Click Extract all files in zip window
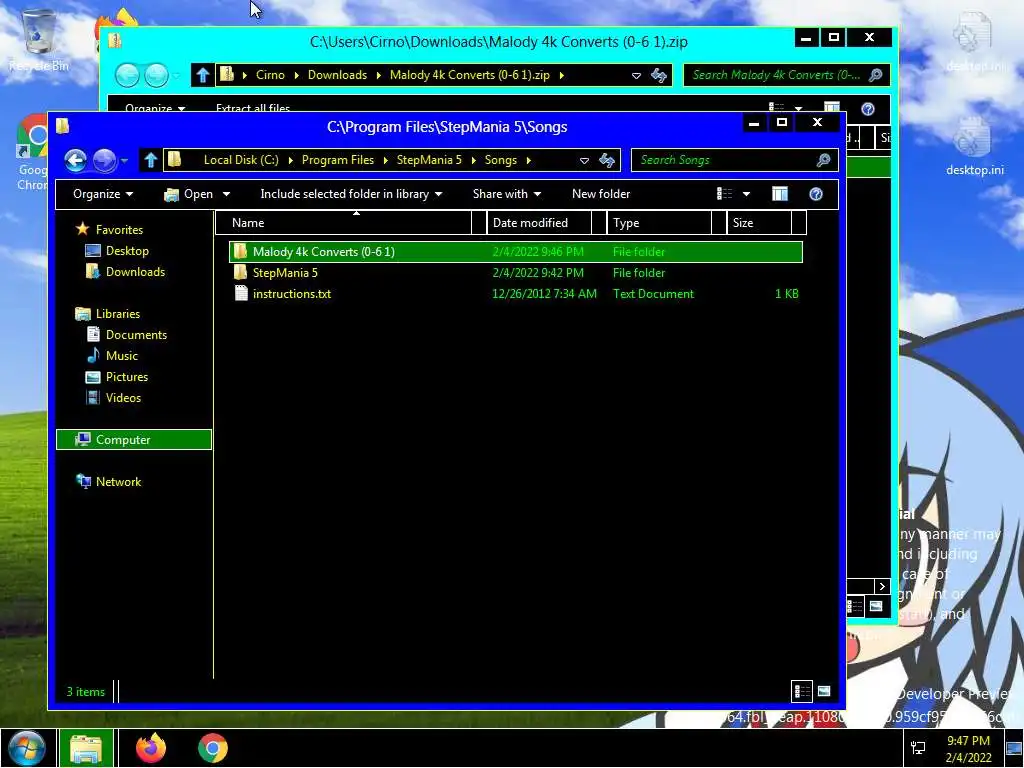Screen dimensions: 1024x768 [253, 108]
